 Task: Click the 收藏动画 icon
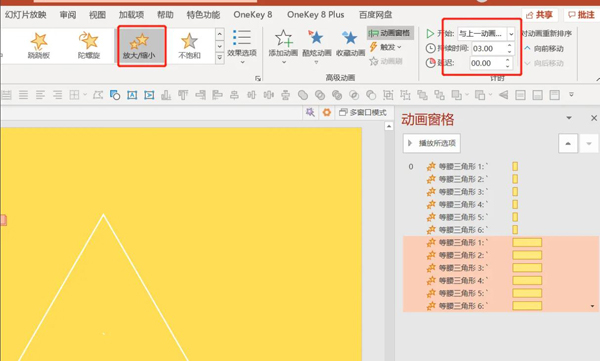[350, 38]
